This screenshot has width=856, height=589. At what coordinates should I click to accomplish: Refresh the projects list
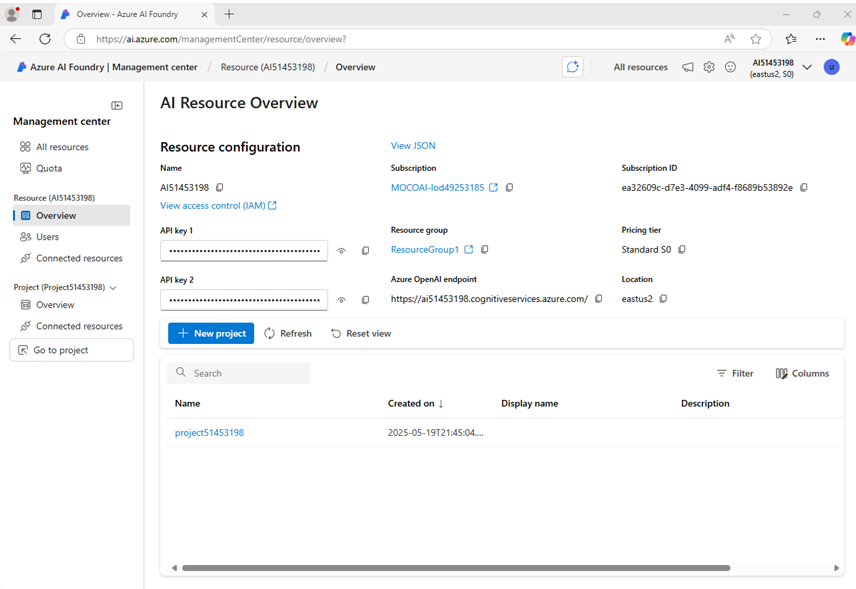288,334
